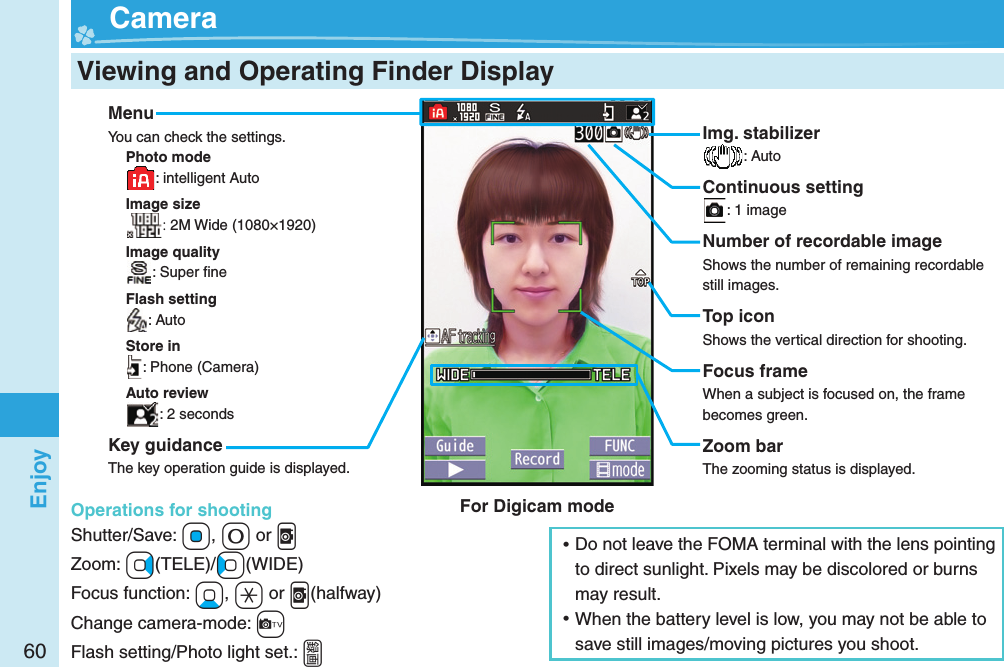Viewport: 1004px width, 667px height.
Task: Click the center key icon after 'Shutter/Save:'
Action: click(x=196, y=536)
